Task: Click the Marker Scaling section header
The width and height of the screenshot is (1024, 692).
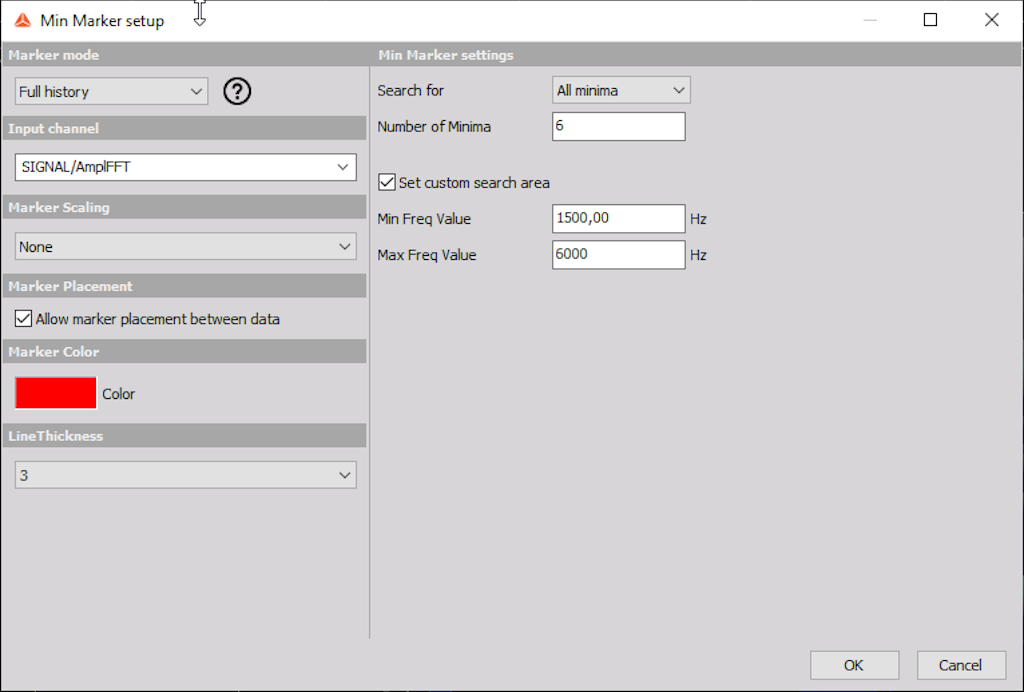Action: (185, 207)
